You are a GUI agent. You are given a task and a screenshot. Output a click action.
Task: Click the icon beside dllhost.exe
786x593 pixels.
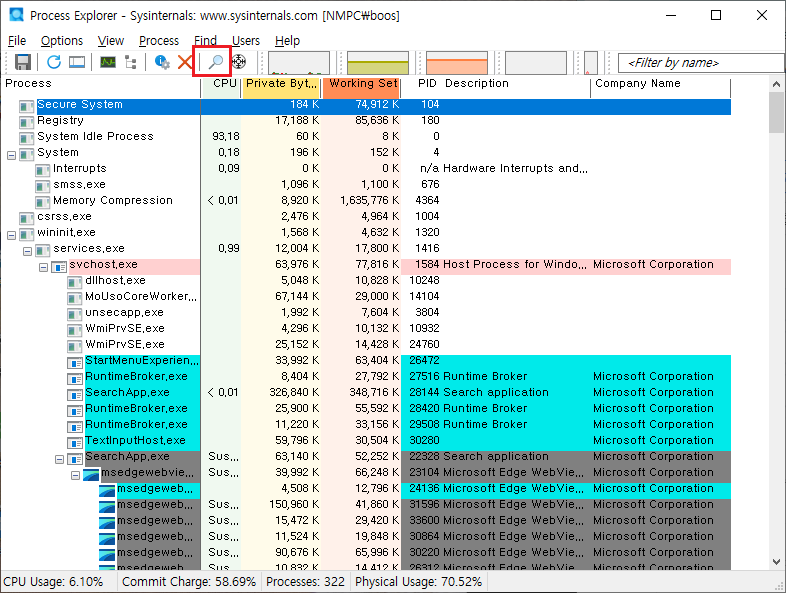75,282
